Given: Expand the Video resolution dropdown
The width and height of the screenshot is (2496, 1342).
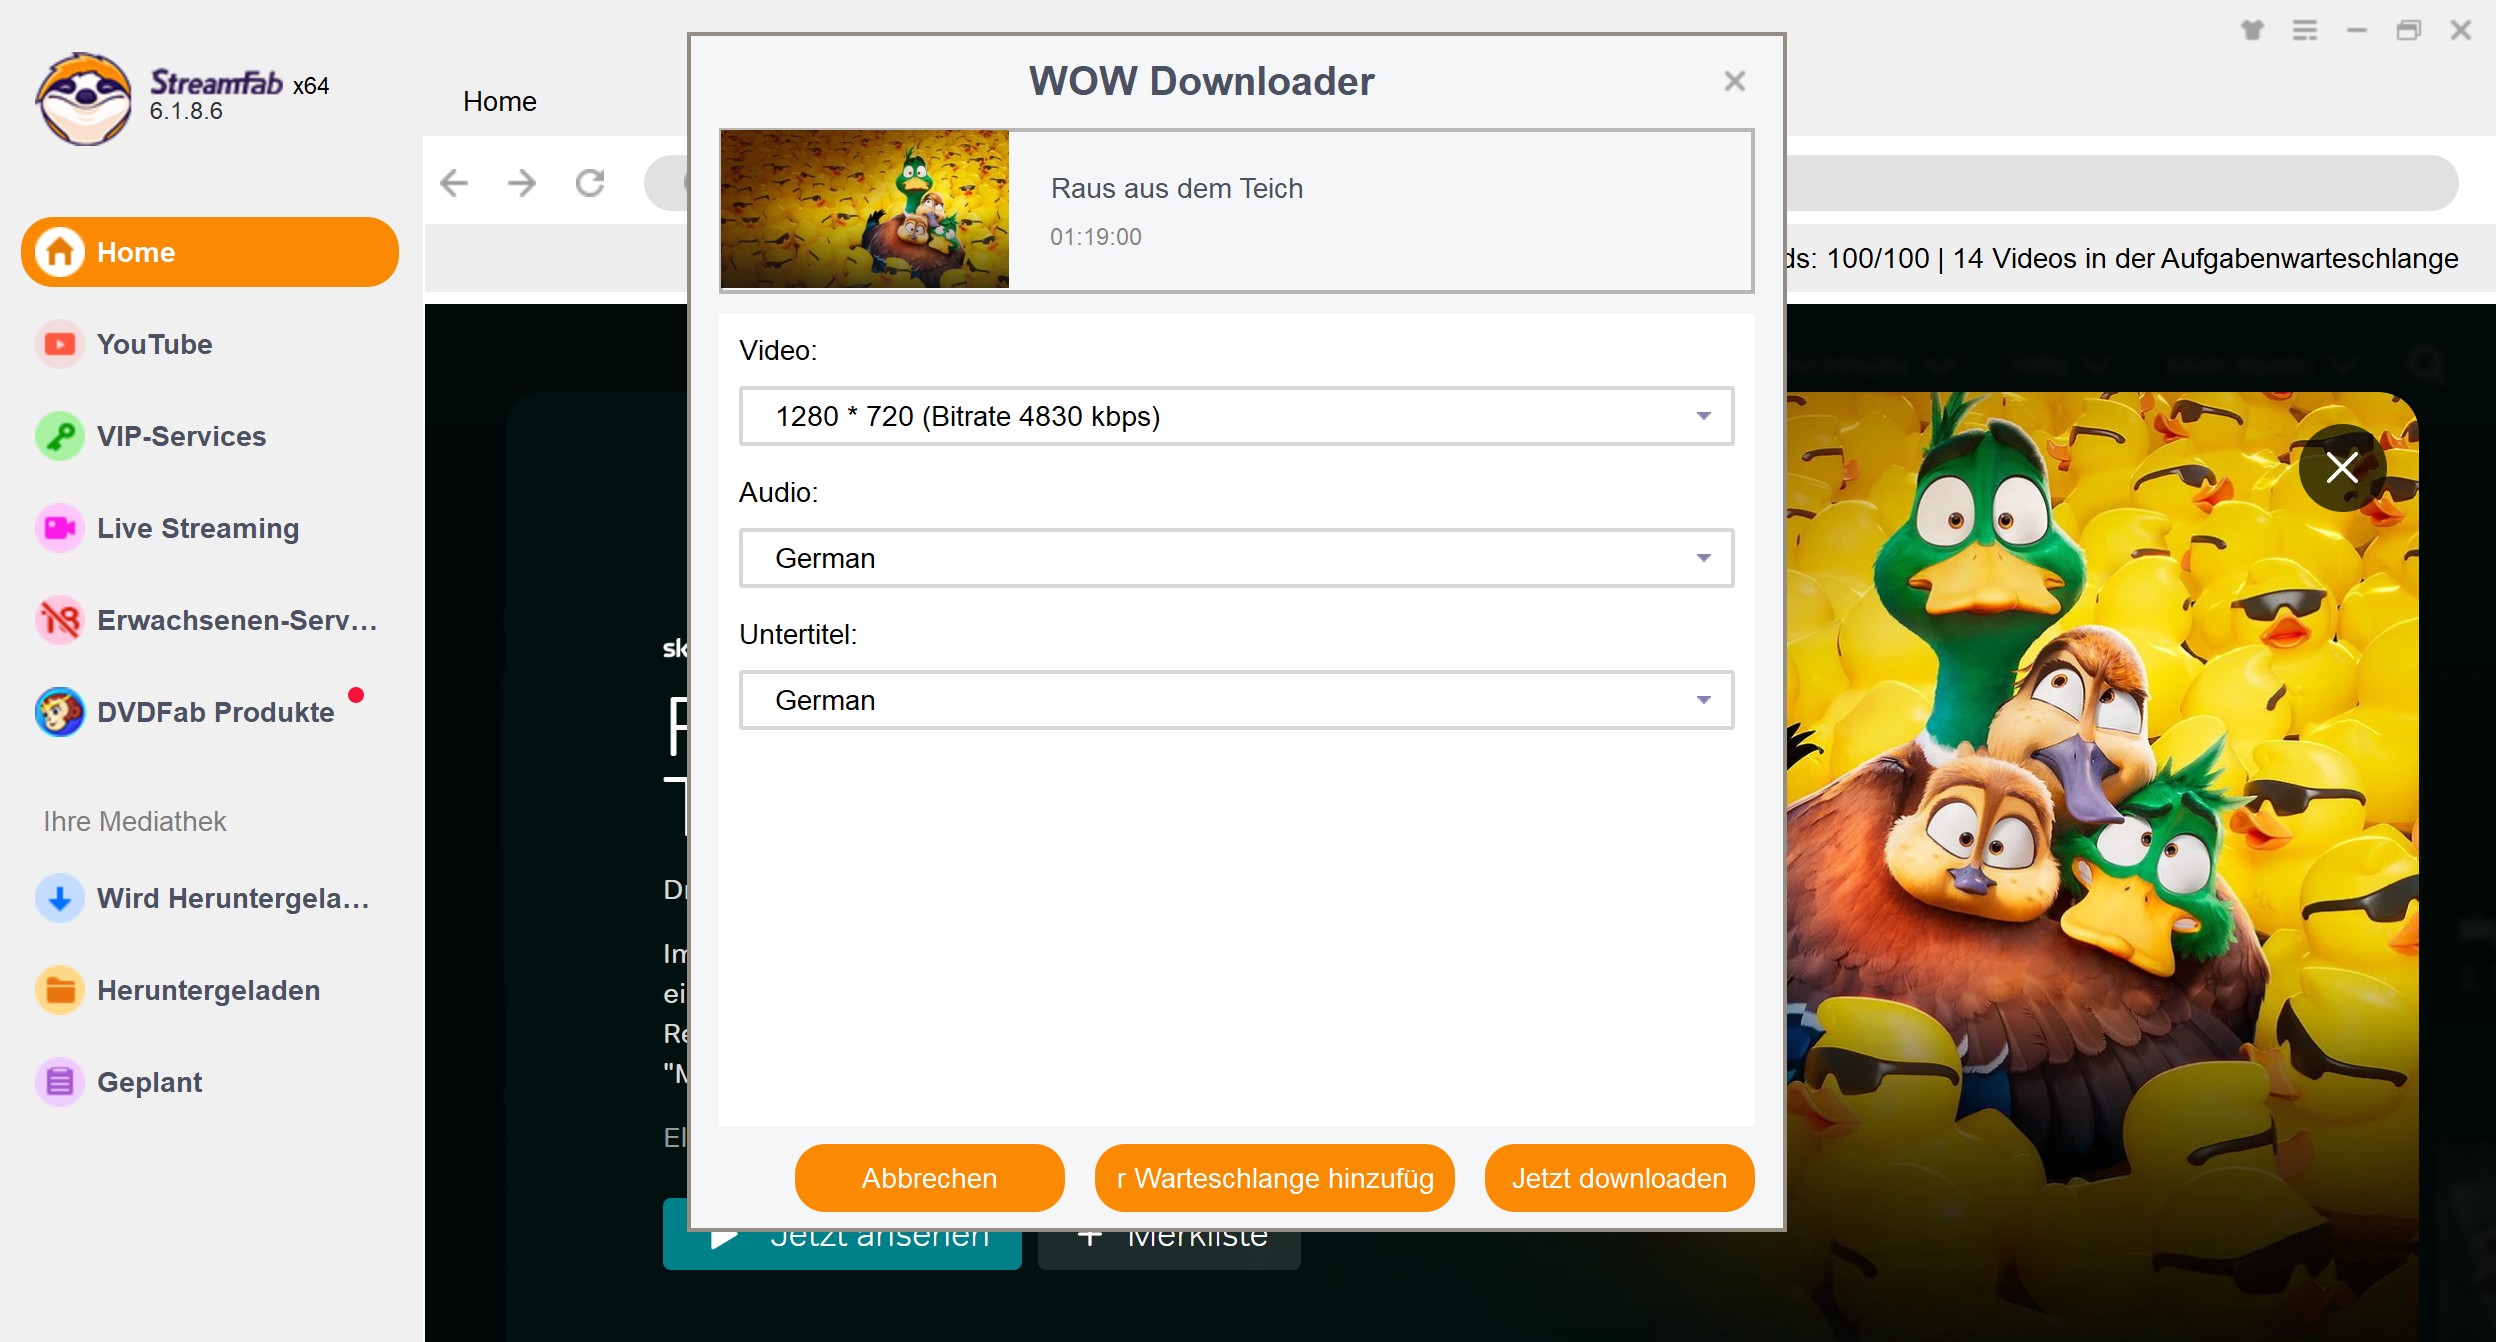Looking at the screenshot, I should pyautogui.click(x=1701, y=416).
